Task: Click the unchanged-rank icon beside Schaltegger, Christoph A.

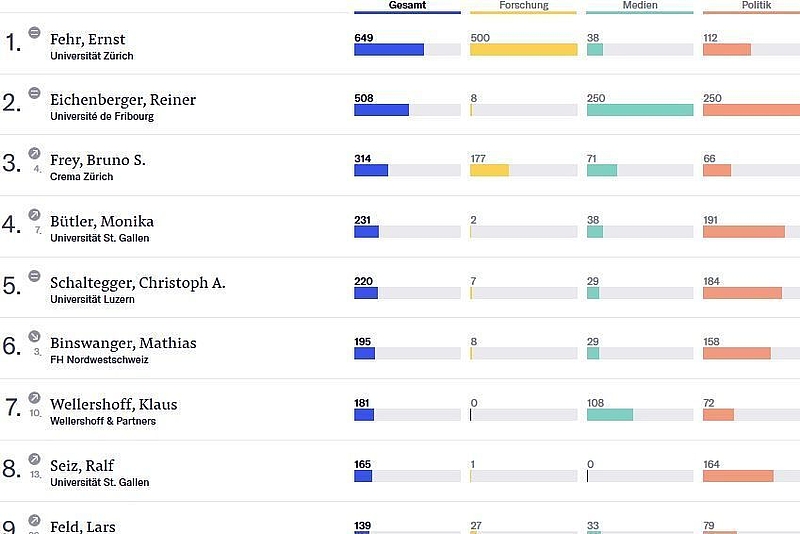Action: click(x=35, y=276)
